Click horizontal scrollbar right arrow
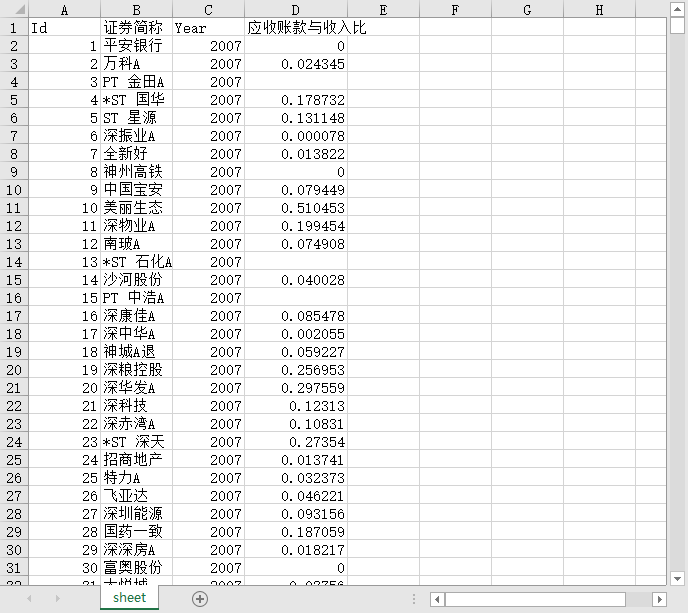 (x=659, y=599)
